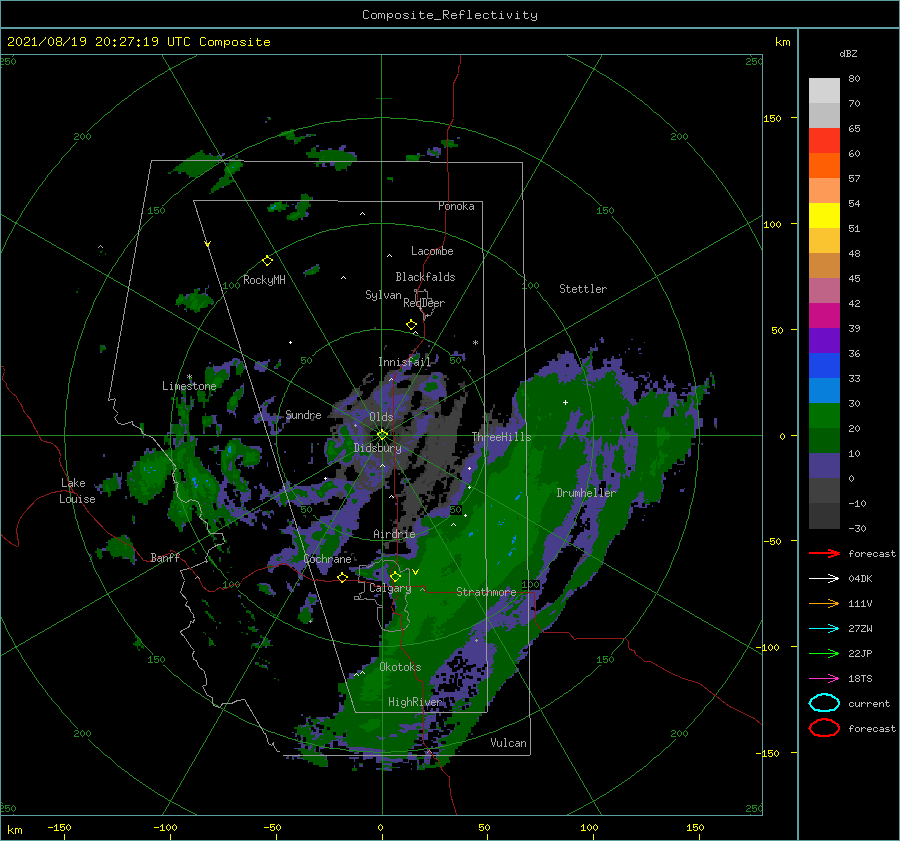Image resolution: width=900 pixels, height=841 pixels.
Task: Select the blue 33-36 dBZ swatch
Action: (x=824, y=366)
